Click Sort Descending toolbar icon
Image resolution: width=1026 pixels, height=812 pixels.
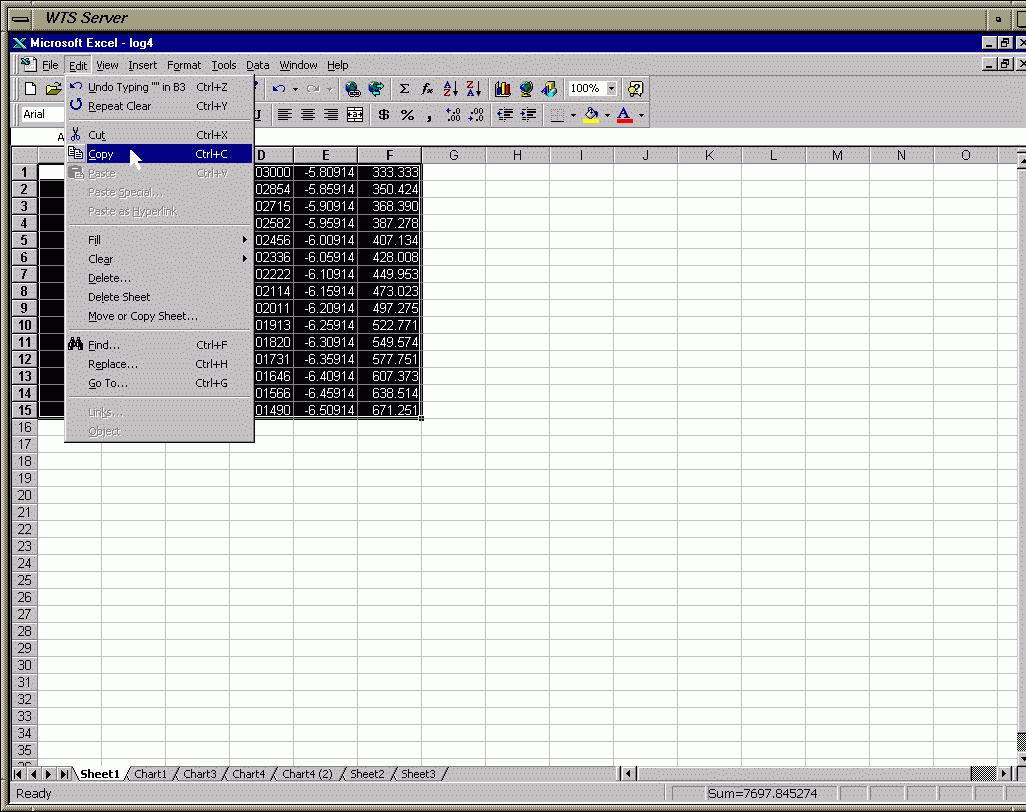473,89
